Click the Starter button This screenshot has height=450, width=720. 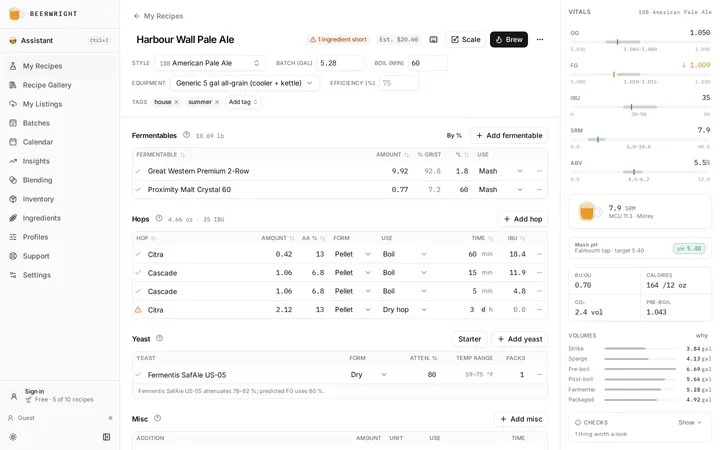[x=469, y=339]
